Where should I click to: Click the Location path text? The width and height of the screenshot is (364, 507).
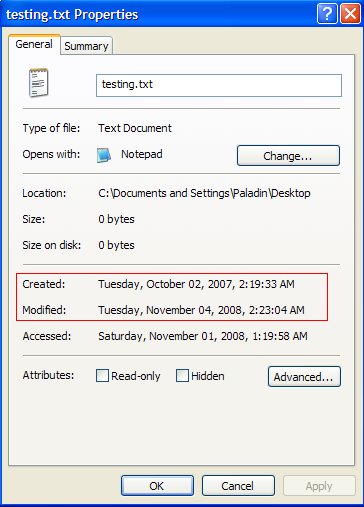204,193
